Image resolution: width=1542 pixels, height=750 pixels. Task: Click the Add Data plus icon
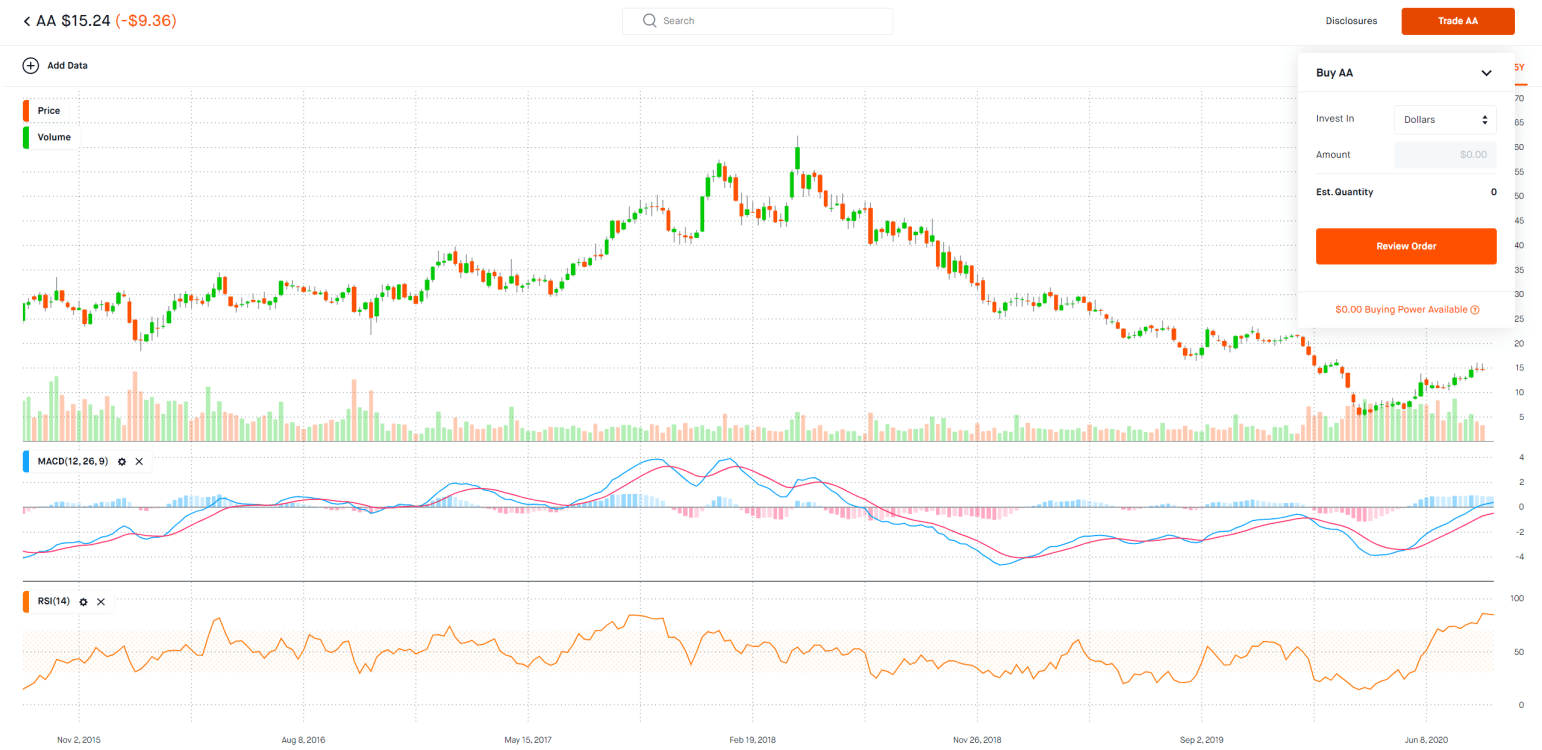coord(30,66)
